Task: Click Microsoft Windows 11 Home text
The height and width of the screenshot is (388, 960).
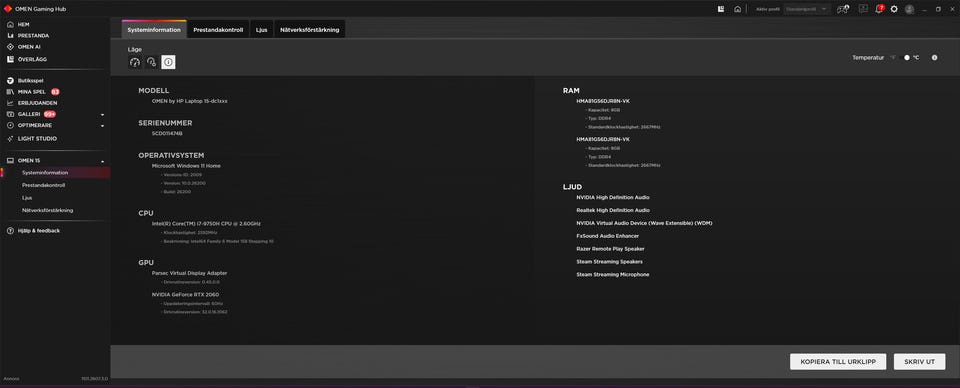Action: 186,165
